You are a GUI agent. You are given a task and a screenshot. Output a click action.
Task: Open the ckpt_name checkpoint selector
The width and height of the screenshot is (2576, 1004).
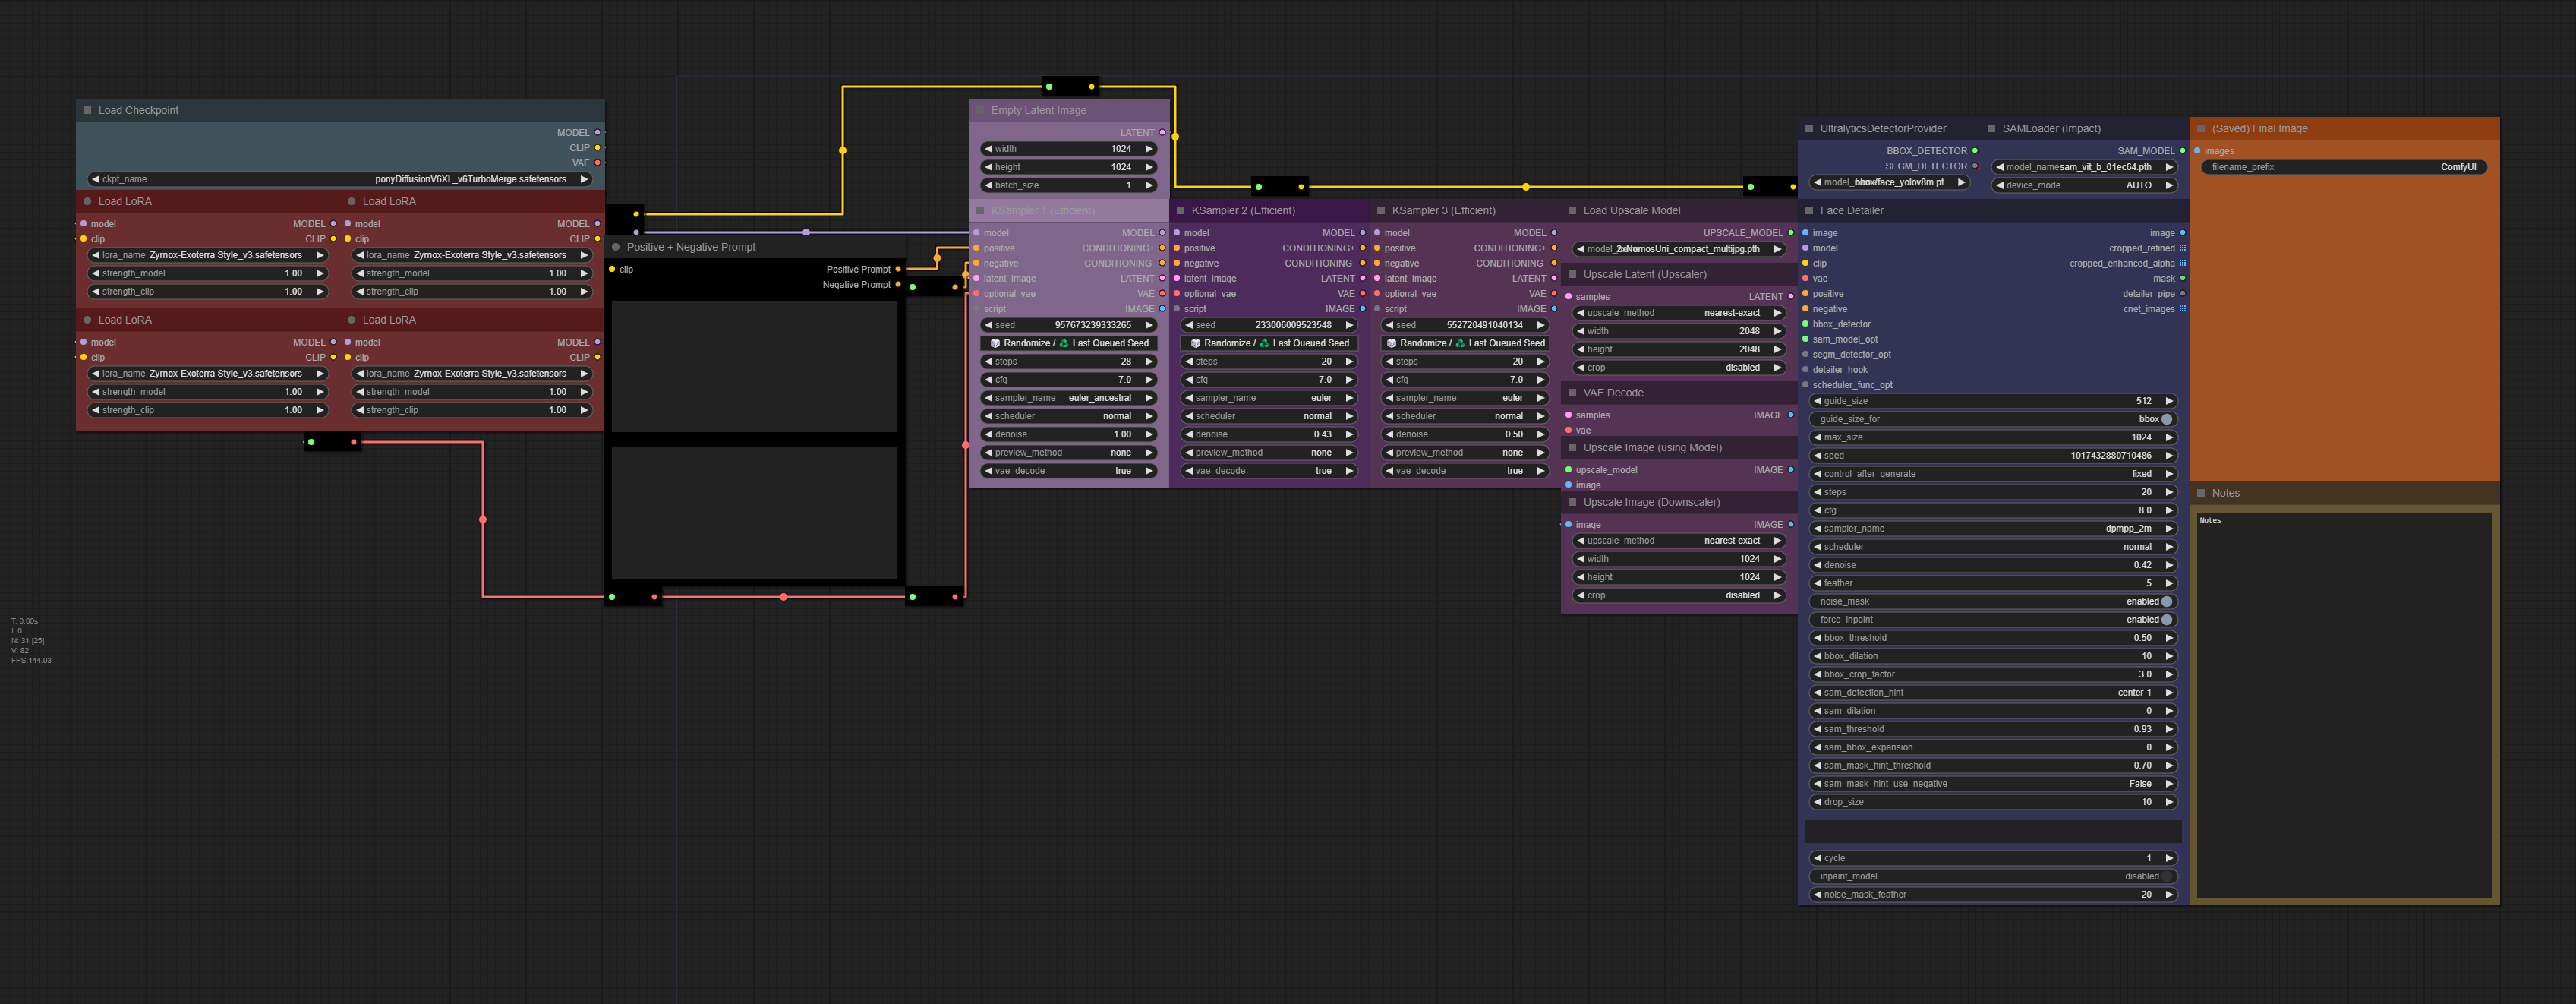pos(340,179)
